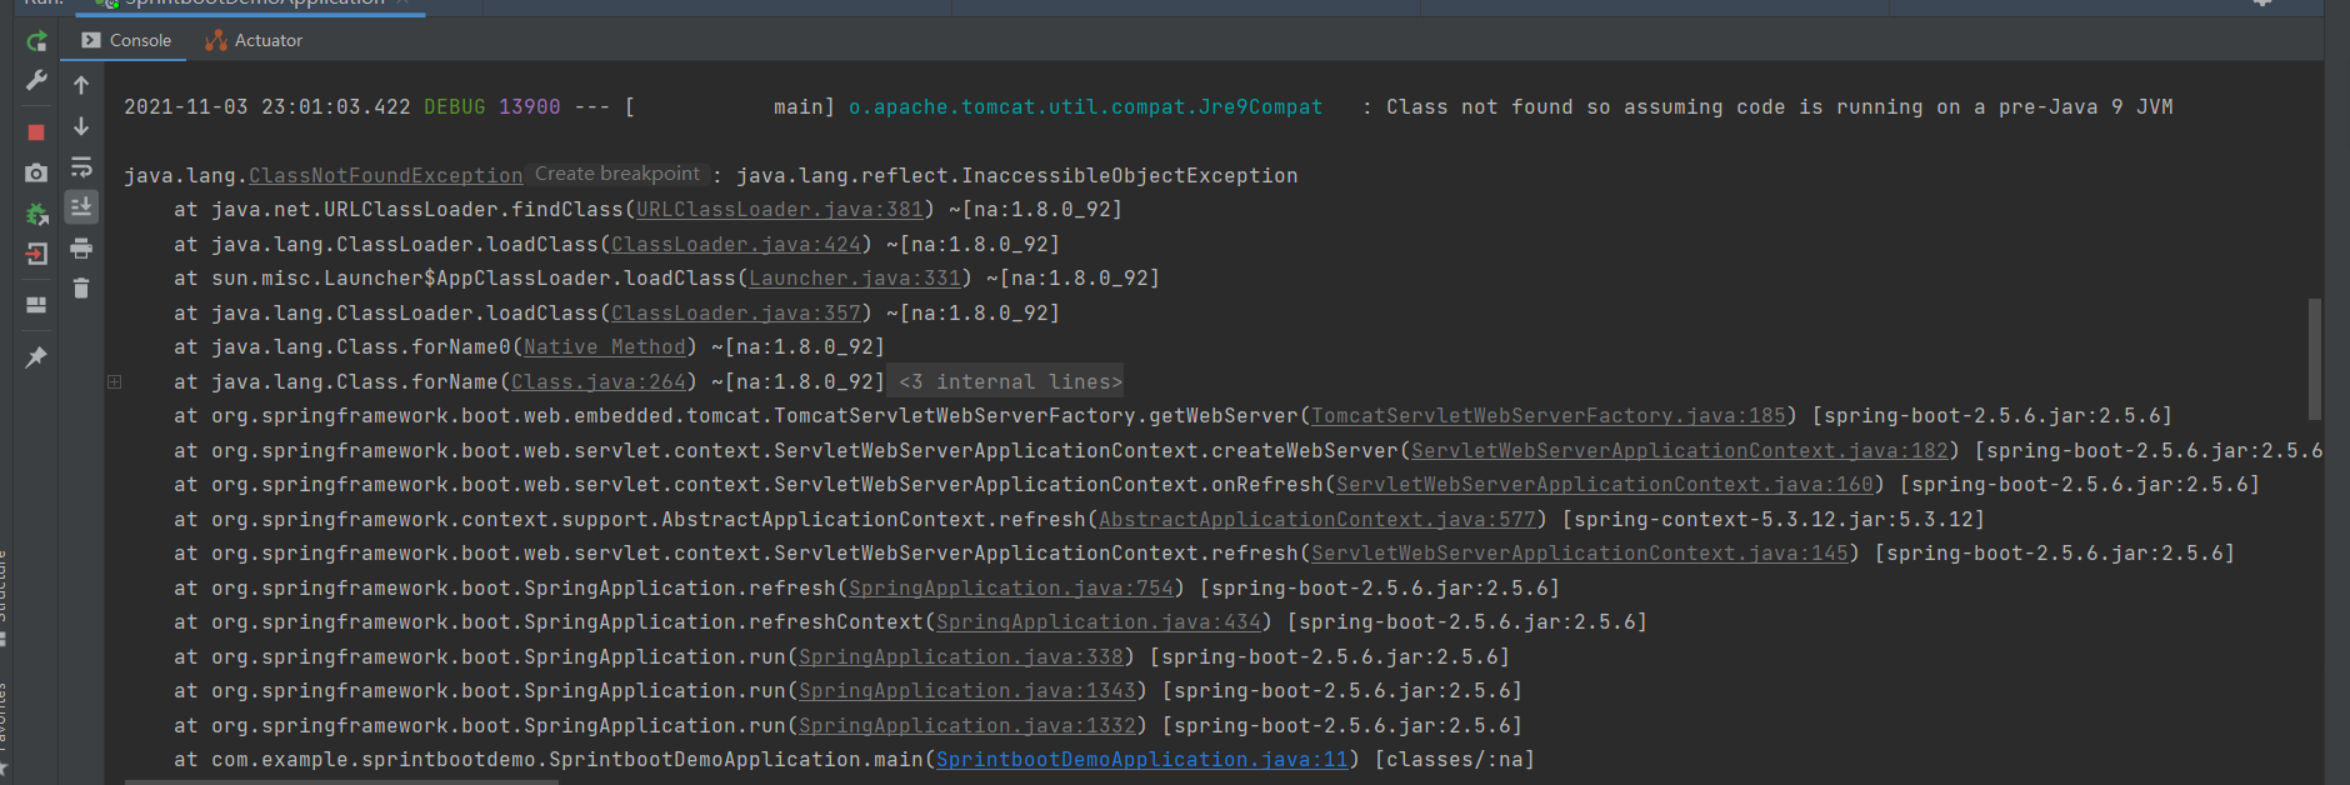This screenshot has height=785, width=2350.
Task: Stop the running application with red square
Action: click(x=37, y=132)
